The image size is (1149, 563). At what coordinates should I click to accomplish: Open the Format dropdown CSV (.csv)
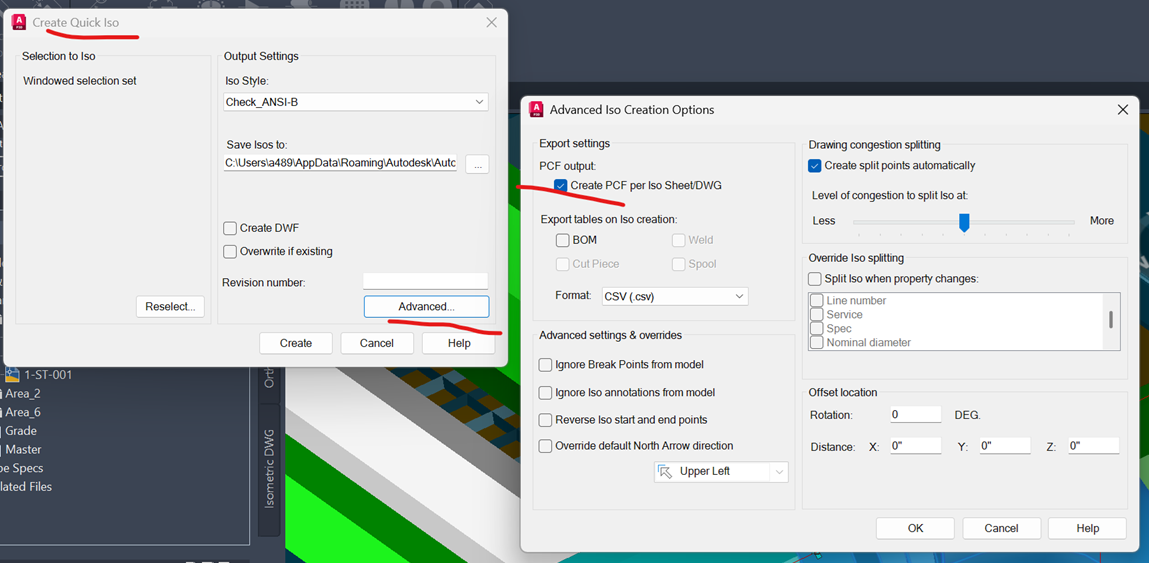coord(675,296)
